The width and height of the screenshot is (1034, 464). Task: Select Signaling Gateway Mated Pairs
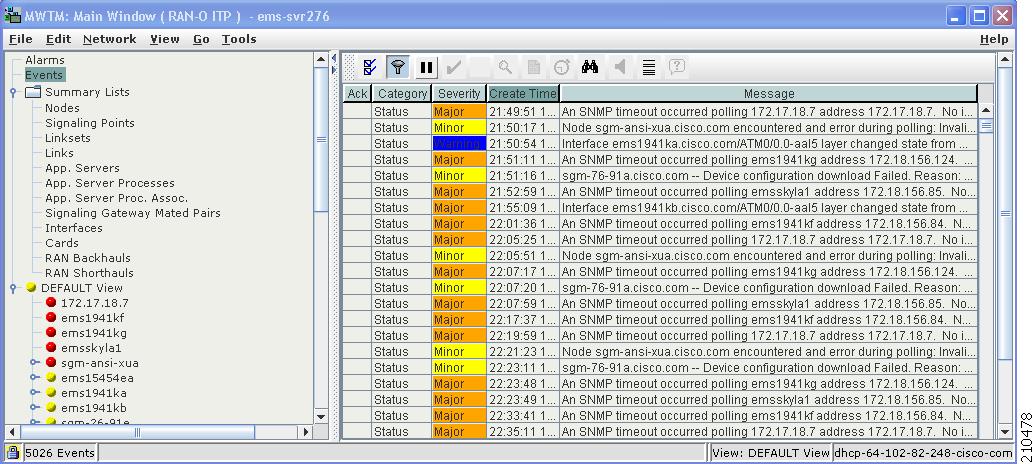(133, 213)
